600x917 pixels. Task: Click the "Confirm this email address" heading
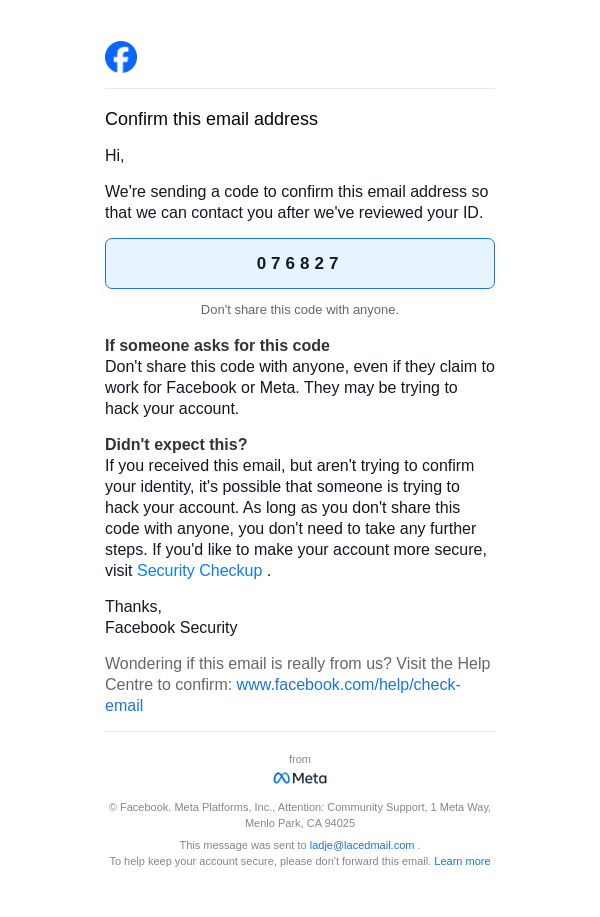point(211,119)
